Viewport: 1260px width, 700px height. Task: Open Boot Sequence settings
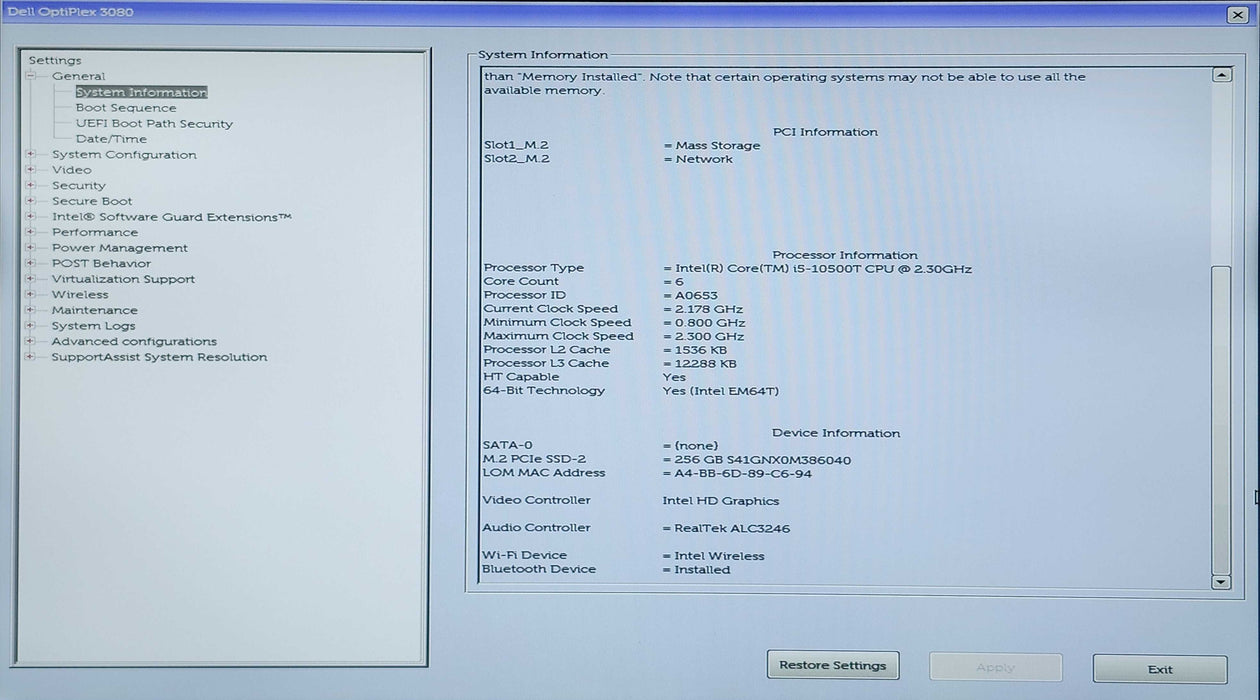[126, 108]
